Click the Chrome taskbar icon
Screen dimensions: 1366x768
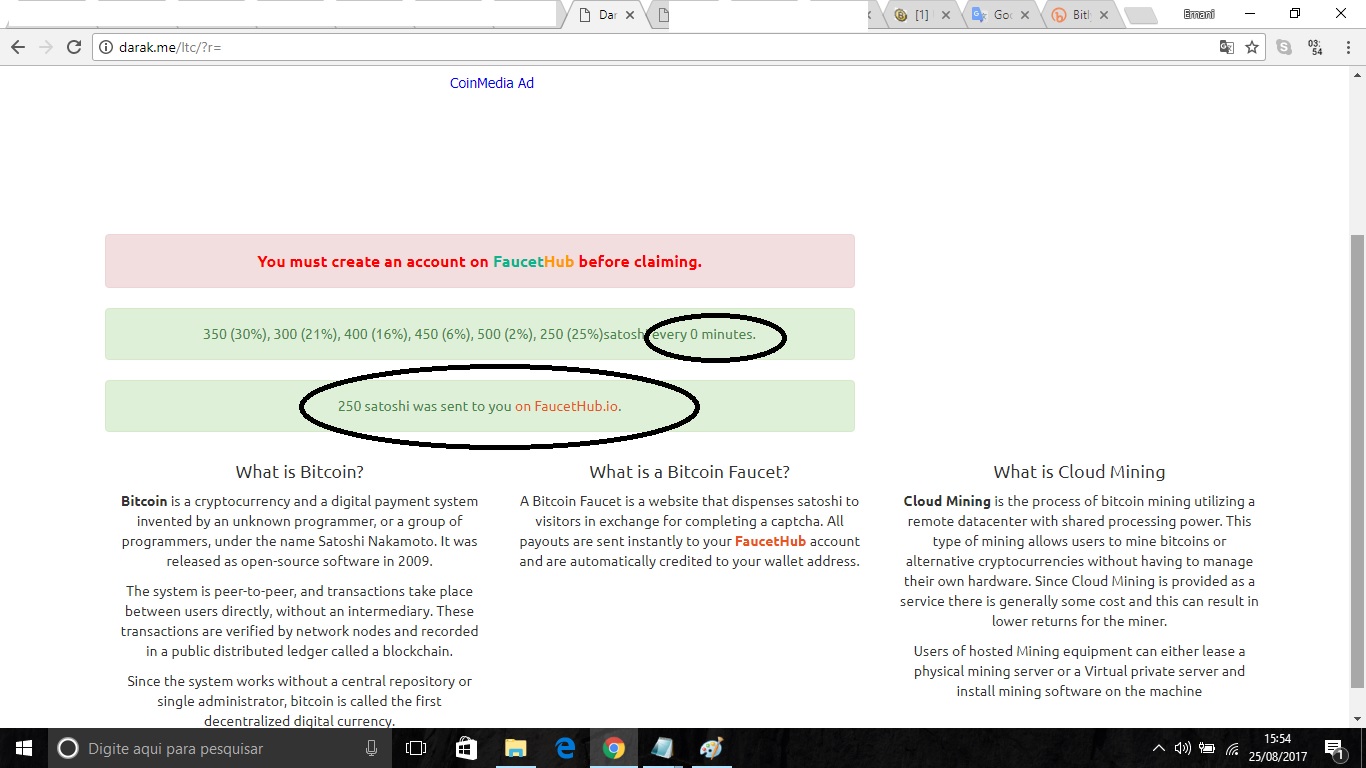coord(613,748)
